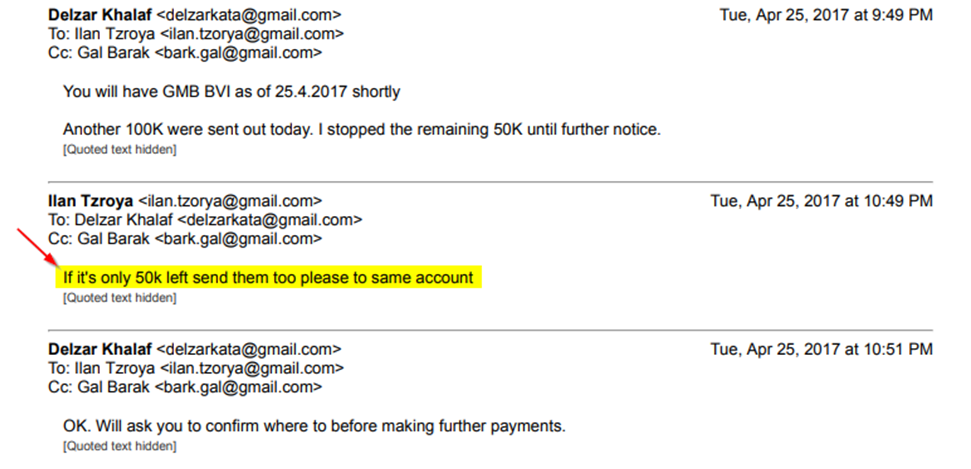This screenshot has width=971, height=469.
Task: Click the red arrow annotation
Action: (38, 248)
